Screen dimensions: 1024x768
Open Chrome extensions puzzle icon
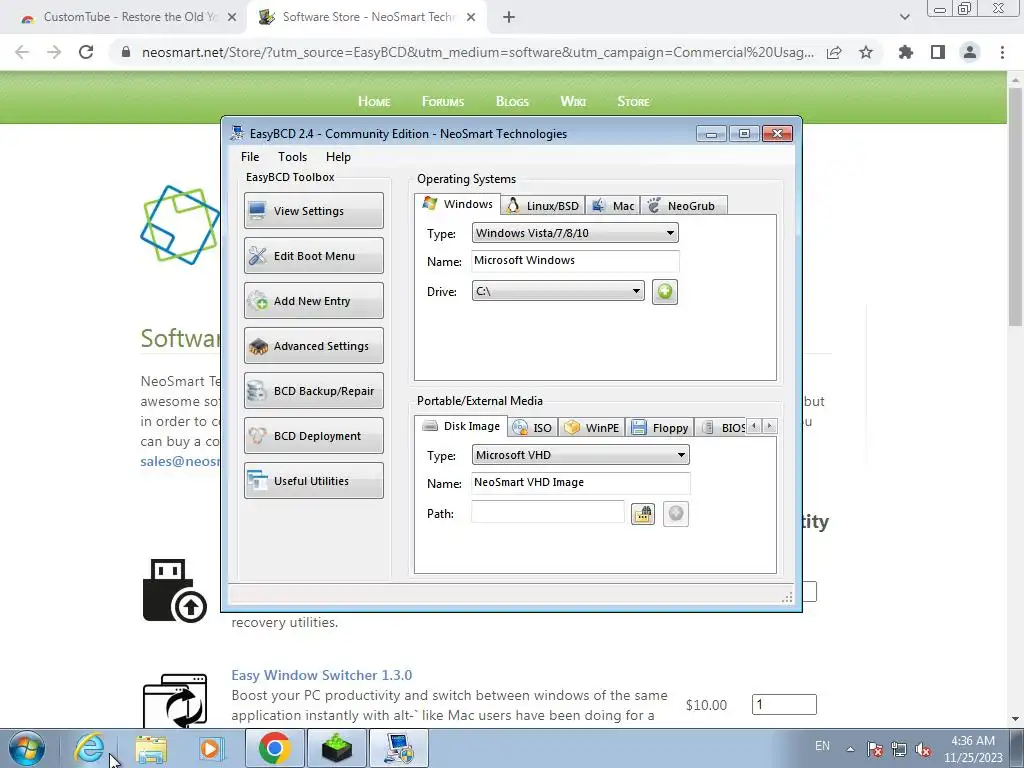(905, 52)
